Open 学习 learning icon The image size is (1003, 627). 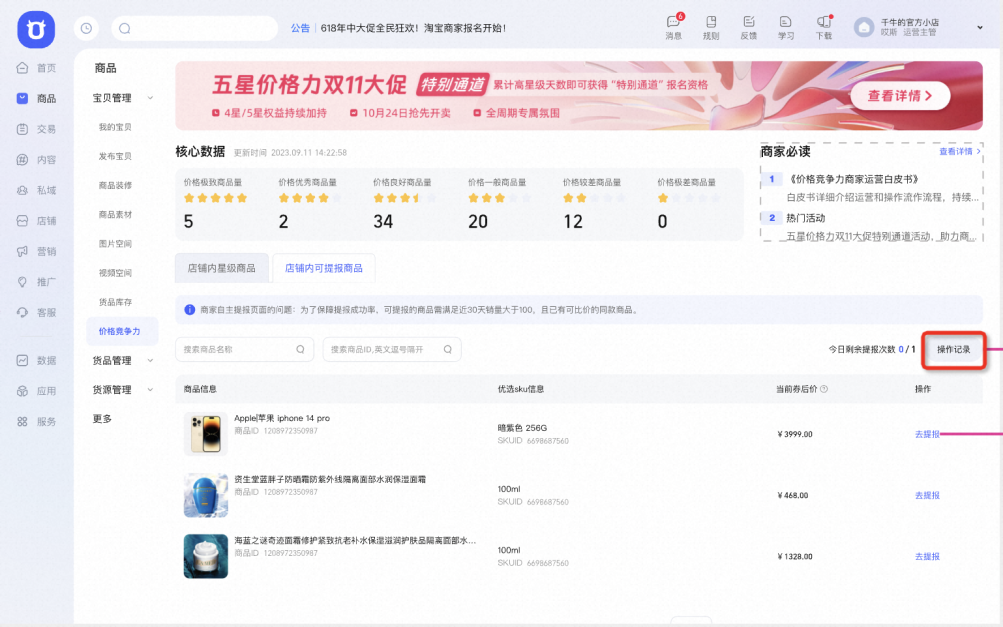[786, 28]
